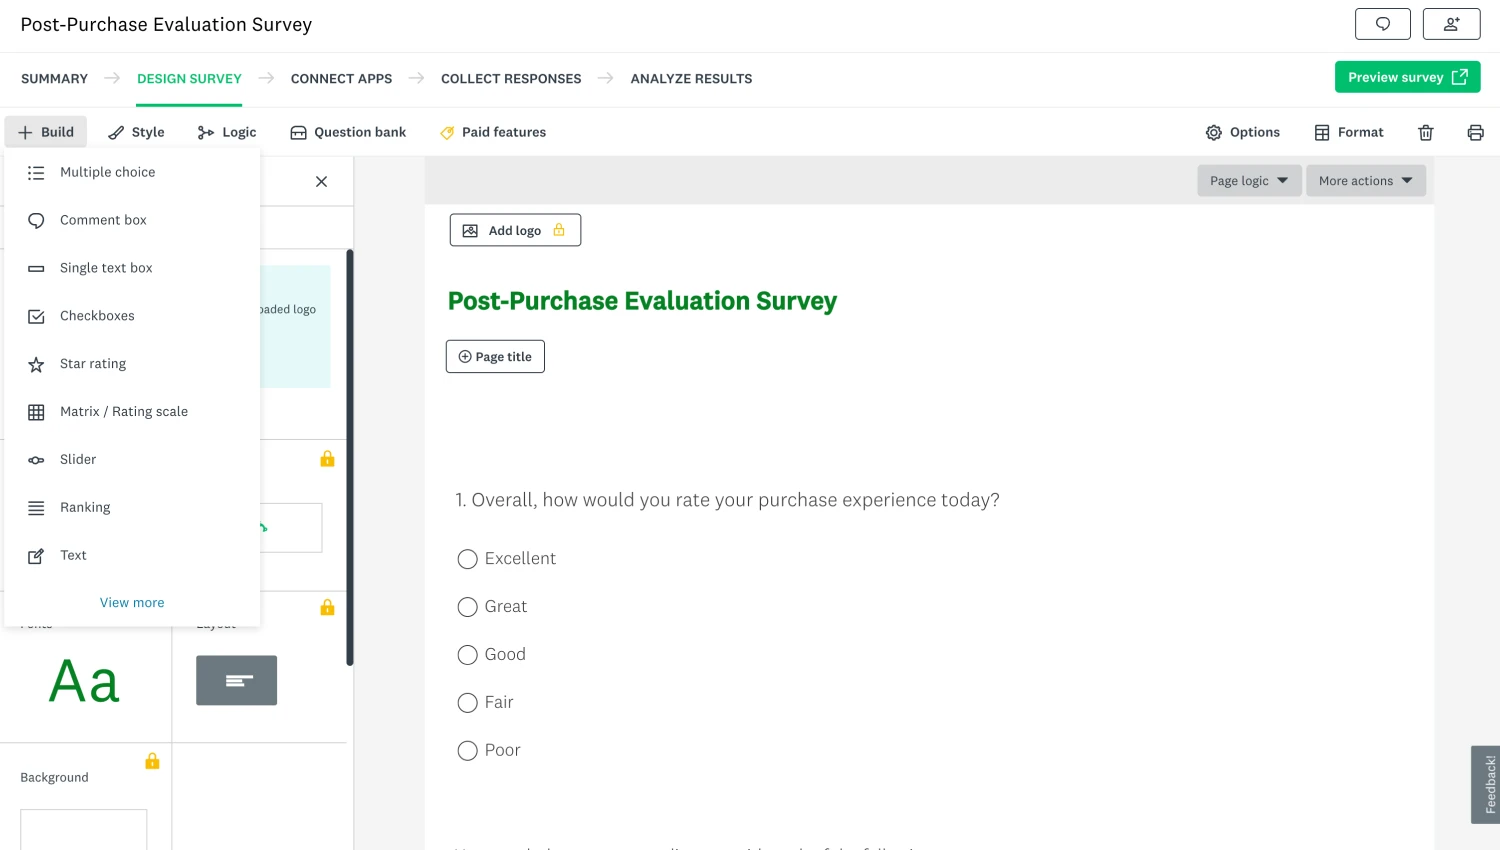This screenshot has height=850, width=1500.
Task: Switch to the CONNECT APPS tab
Action: 341,78
